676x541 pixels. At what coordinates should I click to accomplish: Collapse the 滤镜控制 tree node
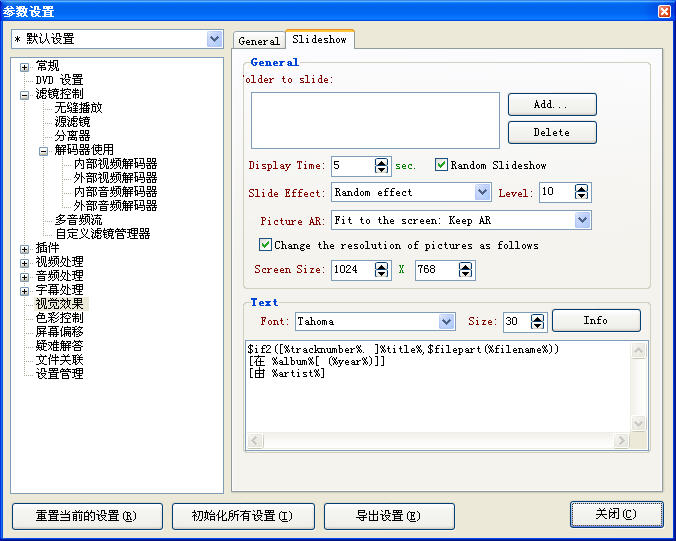[25, 94]
